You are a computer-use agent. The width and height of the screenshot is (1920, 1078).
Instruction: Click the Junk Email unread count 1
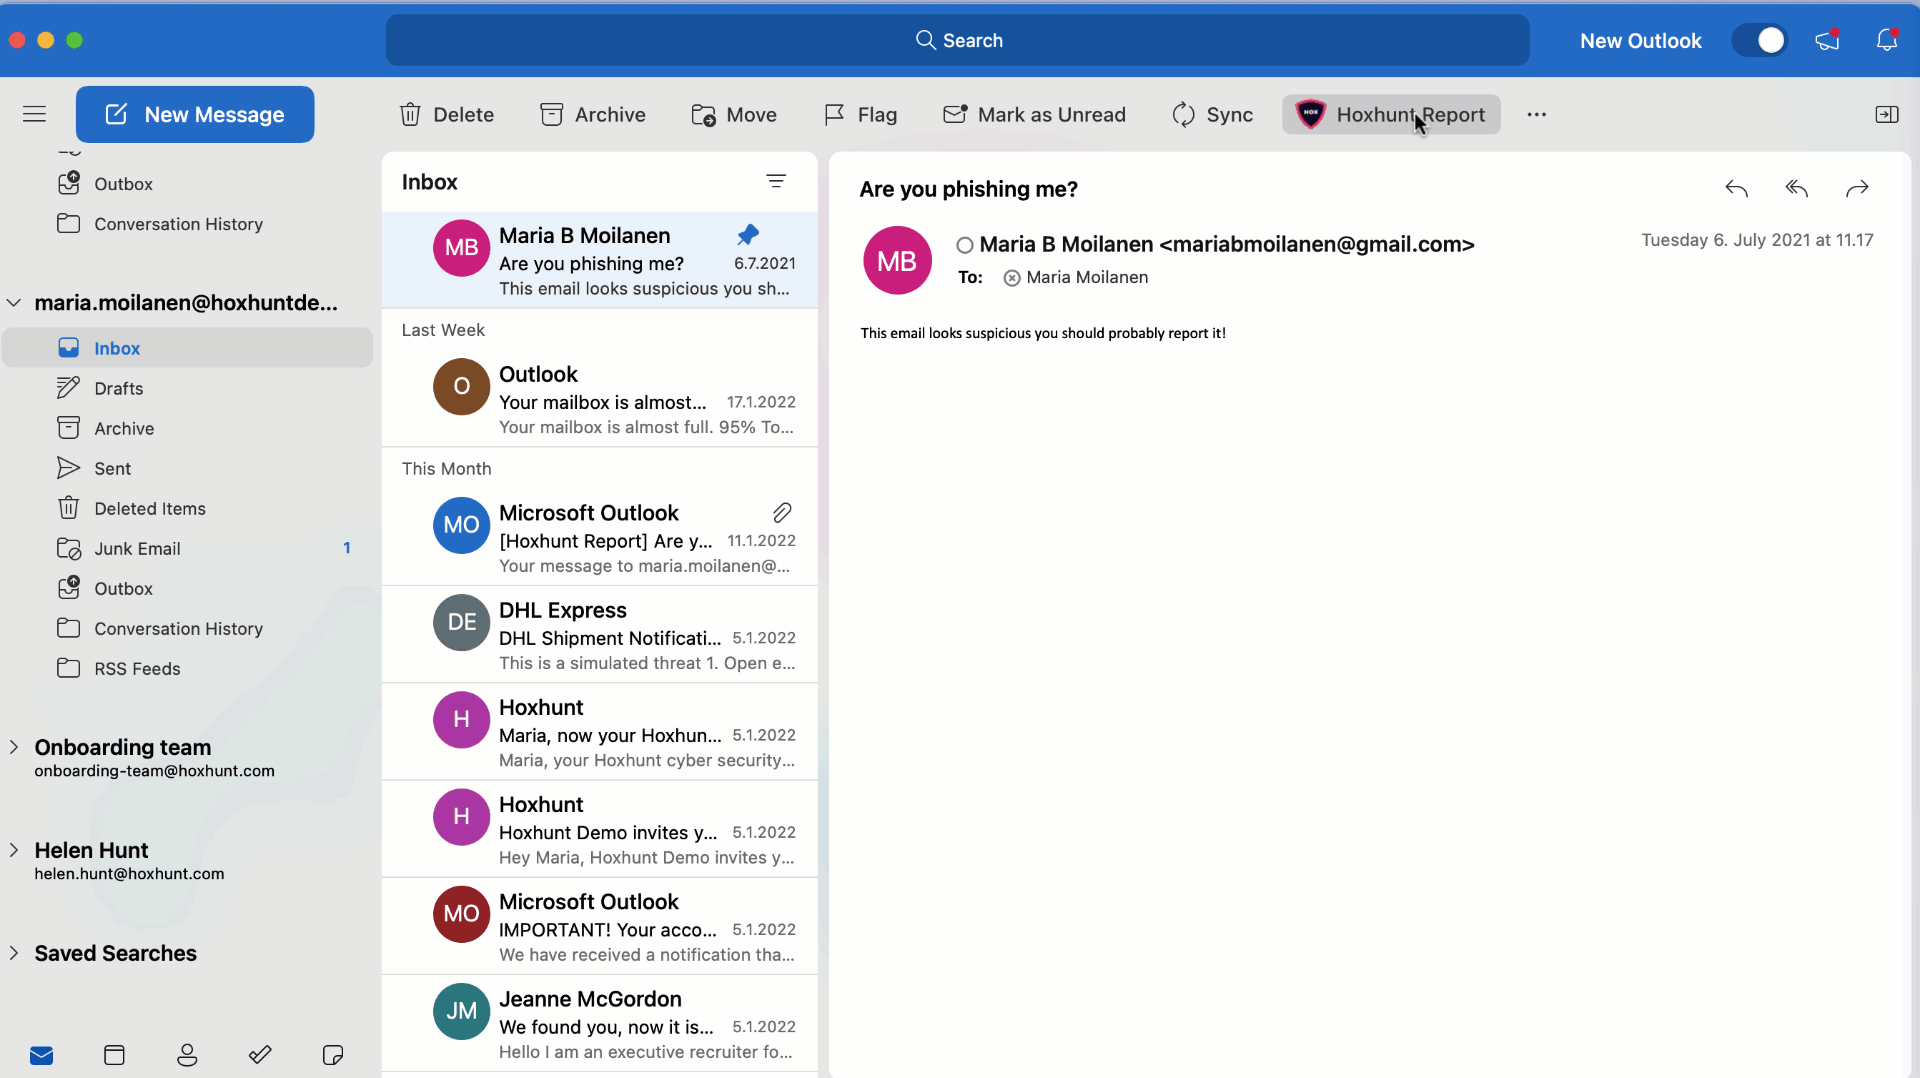pyautogui.click(x=347, y=548)
